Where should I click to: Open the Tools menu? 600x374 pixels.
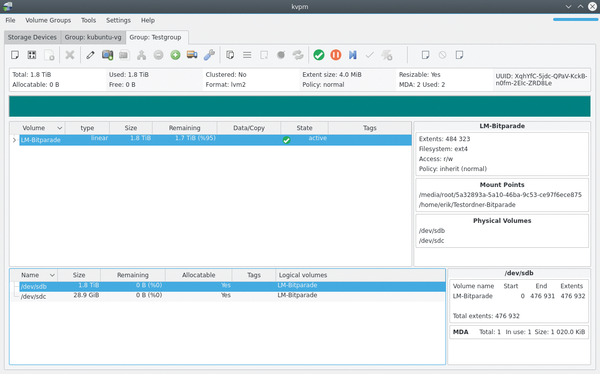pyautogui.click(x=88, y=20)
